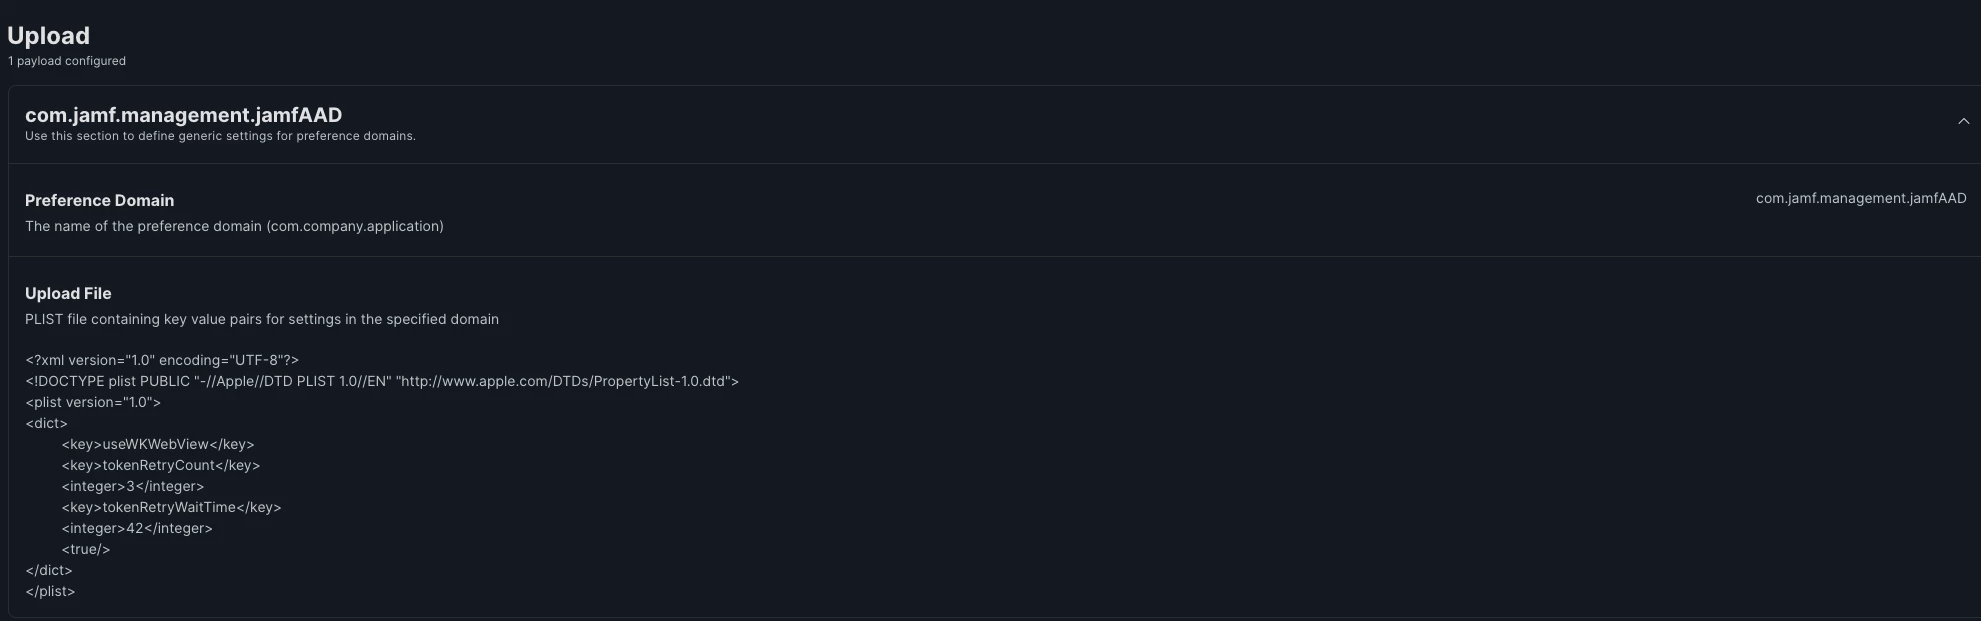Select the integer 42 value line
1981x621 pixels.
point(137,528)
